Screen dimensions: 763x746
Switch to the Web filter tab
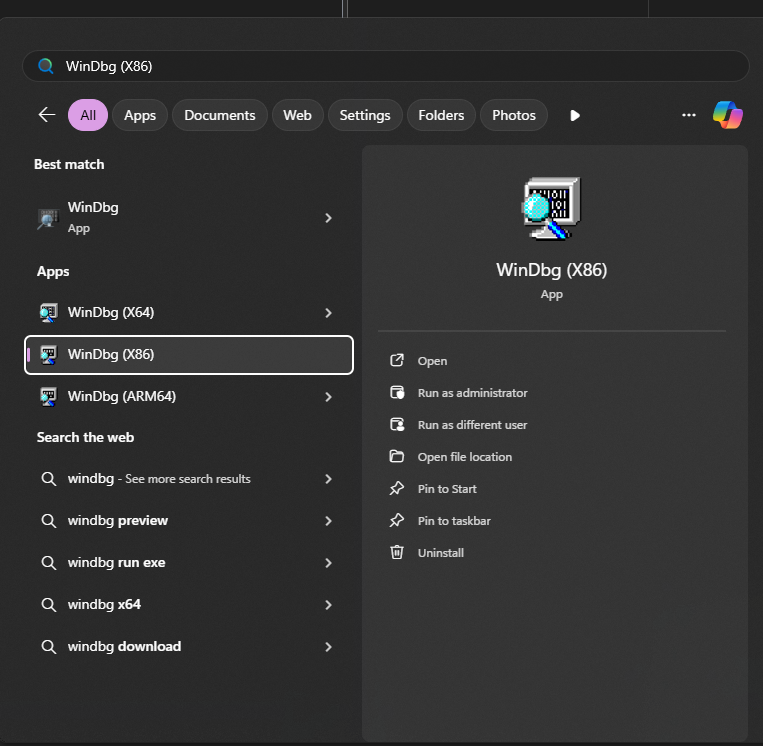click(x=297, y=115)
